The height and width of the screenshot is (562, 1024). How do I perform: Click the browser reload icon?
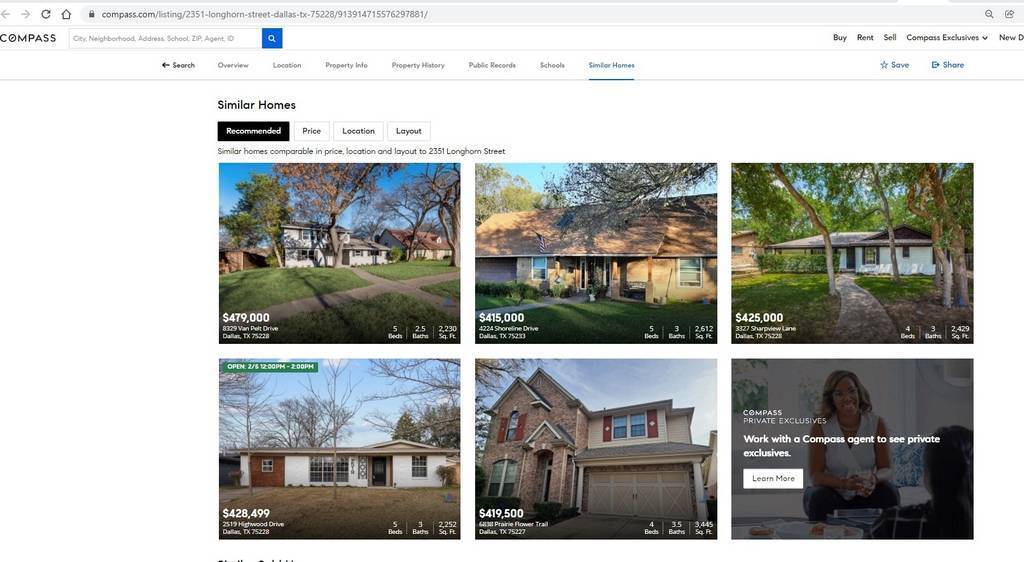(46, 14)
